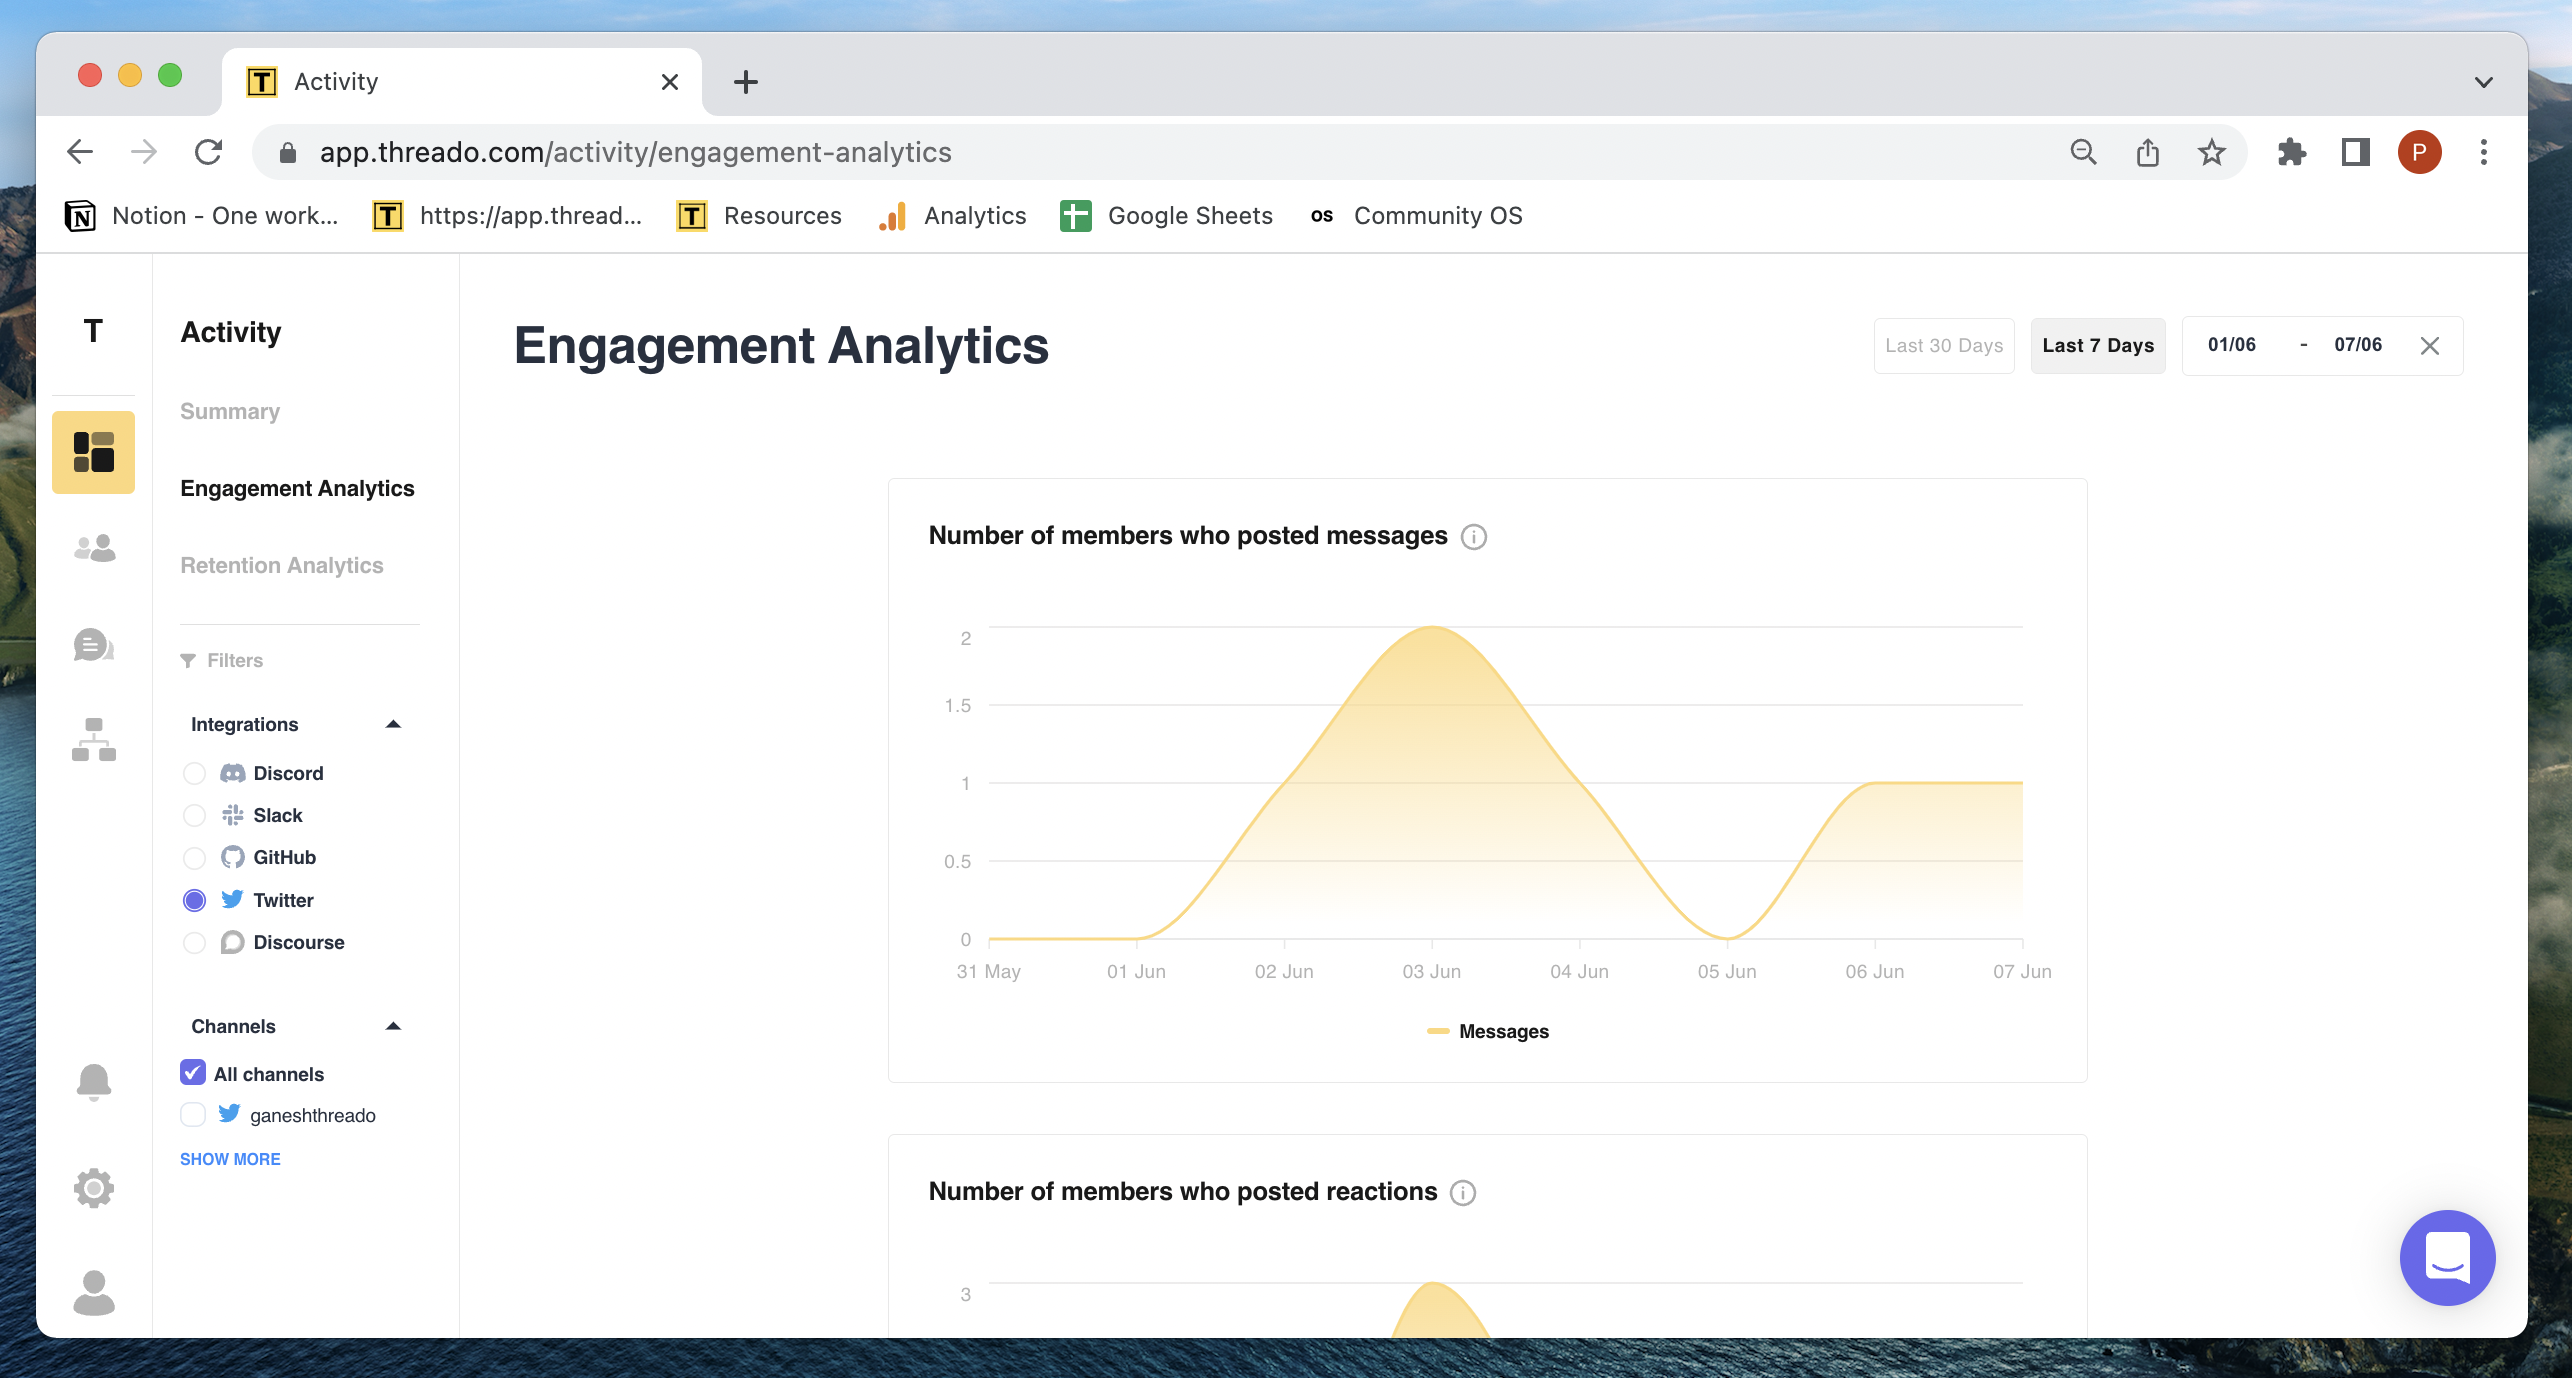Click info icon beside posted messages title
The width and height of the screenshot is (2572, 1378).
coord(1473,537)
